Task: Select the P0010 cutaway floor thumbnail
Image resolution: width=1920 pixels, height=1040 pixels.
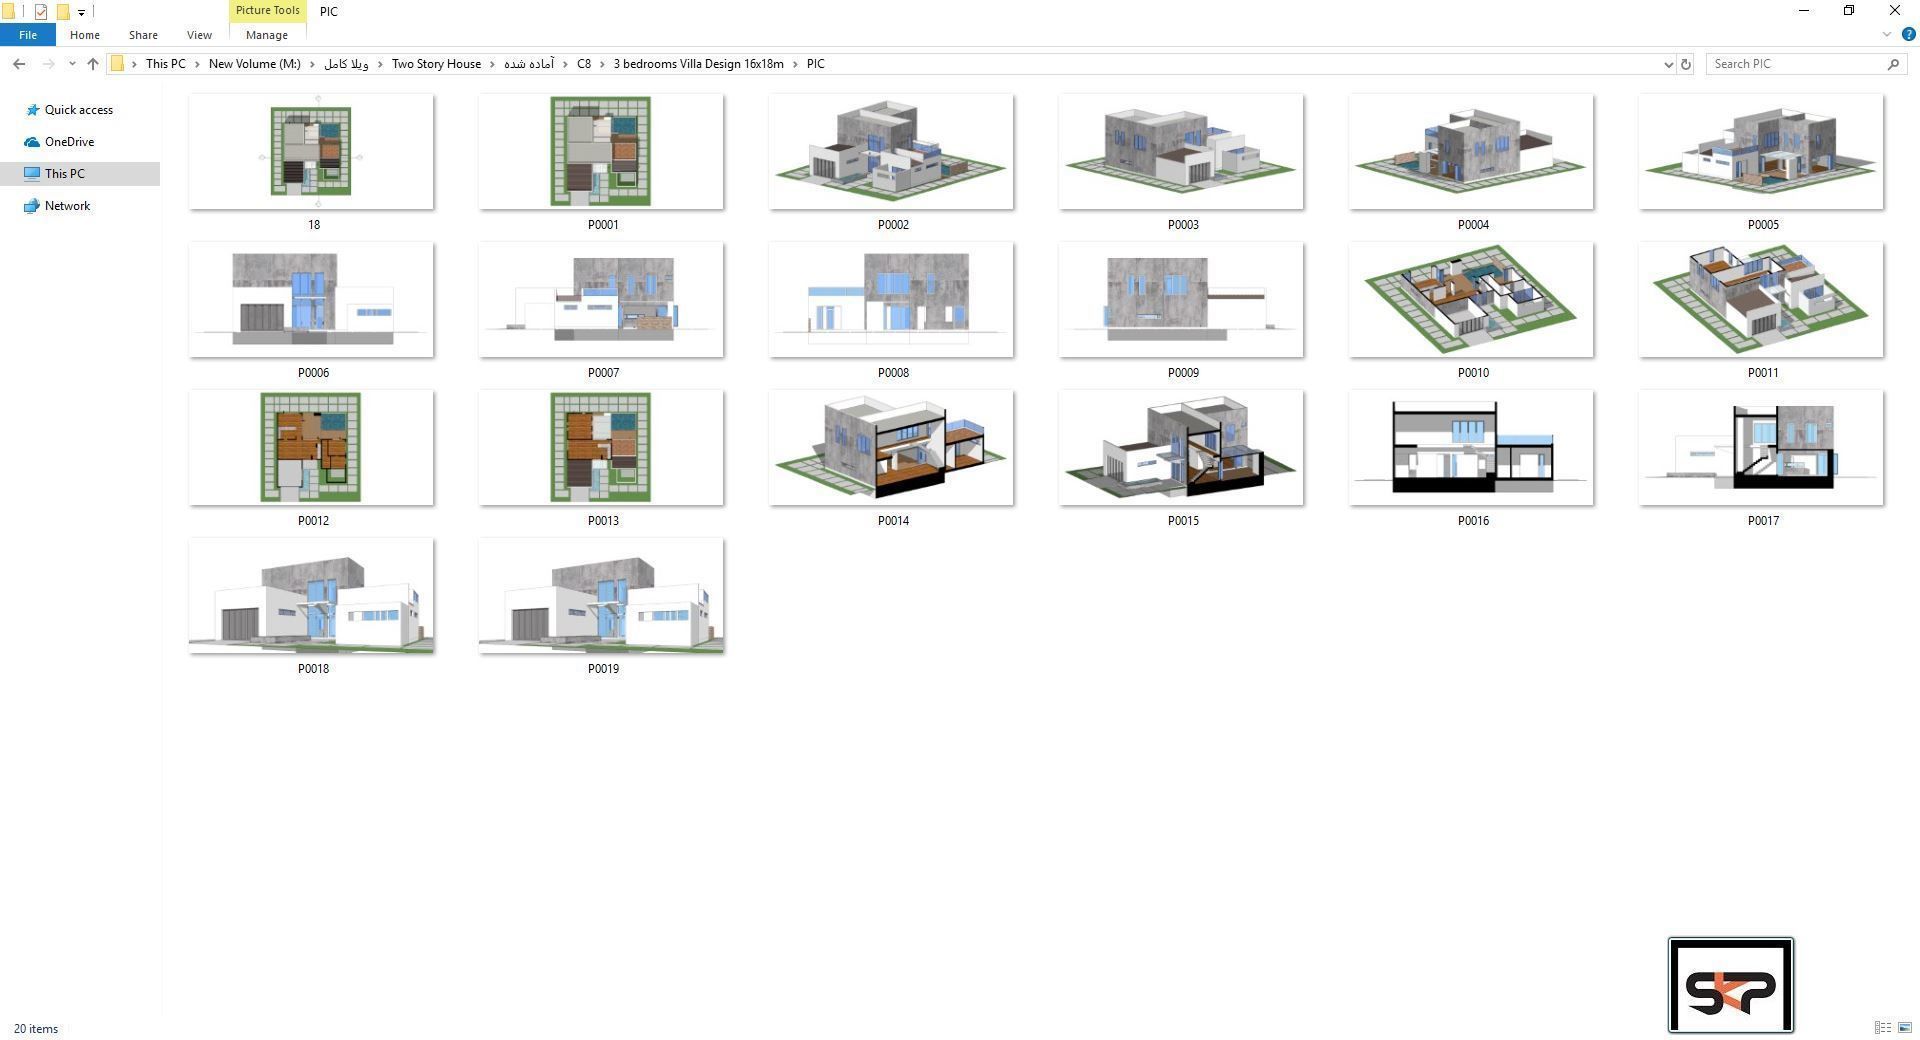Action: pyautogui.click(x=1471, y=300)
